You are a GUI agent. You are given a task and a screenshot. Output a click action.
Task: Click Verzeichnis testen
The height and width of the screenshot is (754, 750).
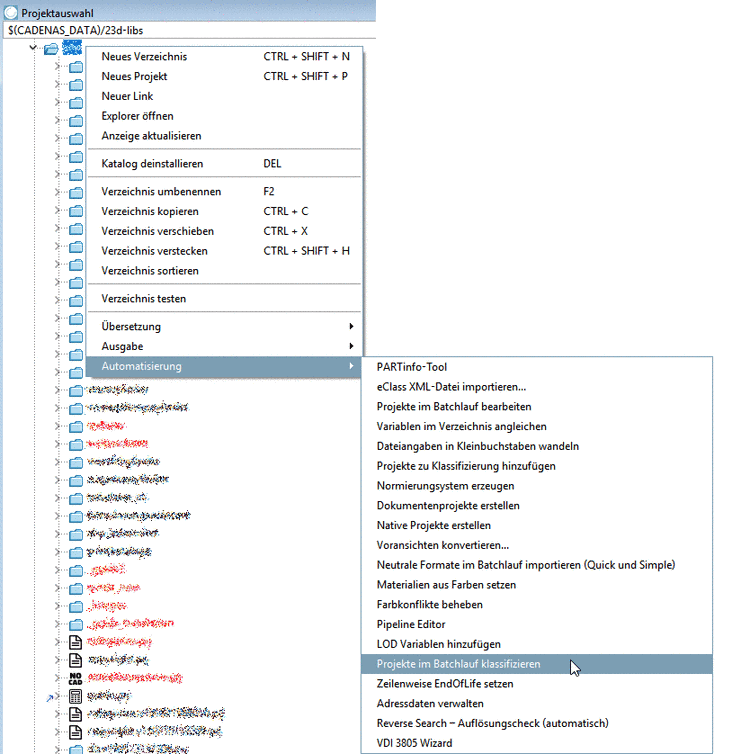click(224, 299)
